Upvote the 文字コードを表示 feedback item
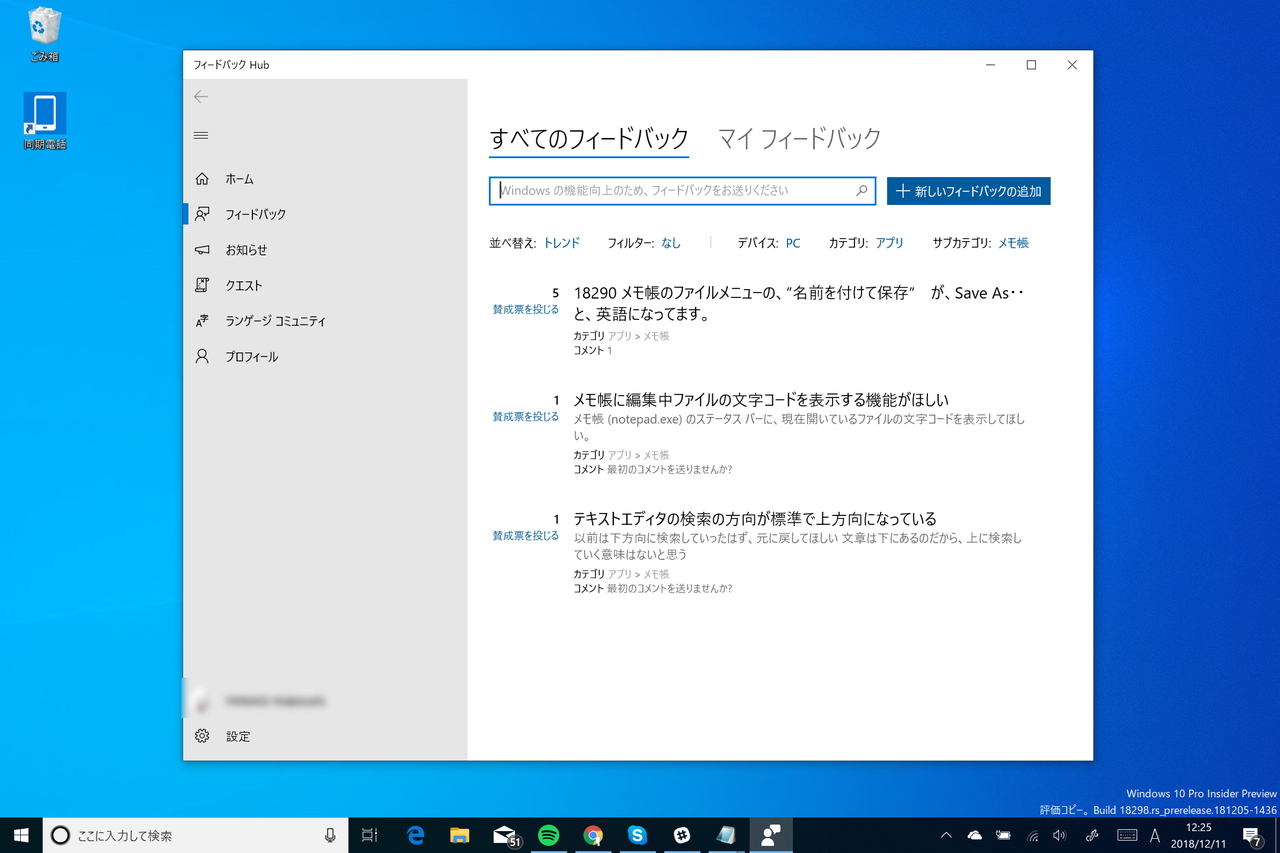Viewport: 1280px width, 853px height. [x=525, y=417]
